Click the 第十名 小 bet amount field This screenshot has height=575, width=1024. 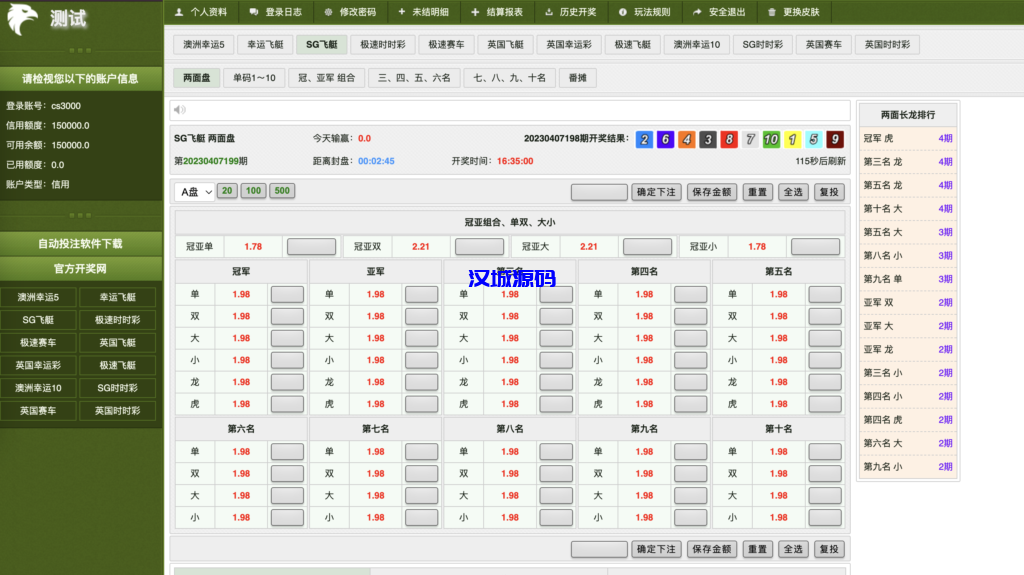click(825, 518)
